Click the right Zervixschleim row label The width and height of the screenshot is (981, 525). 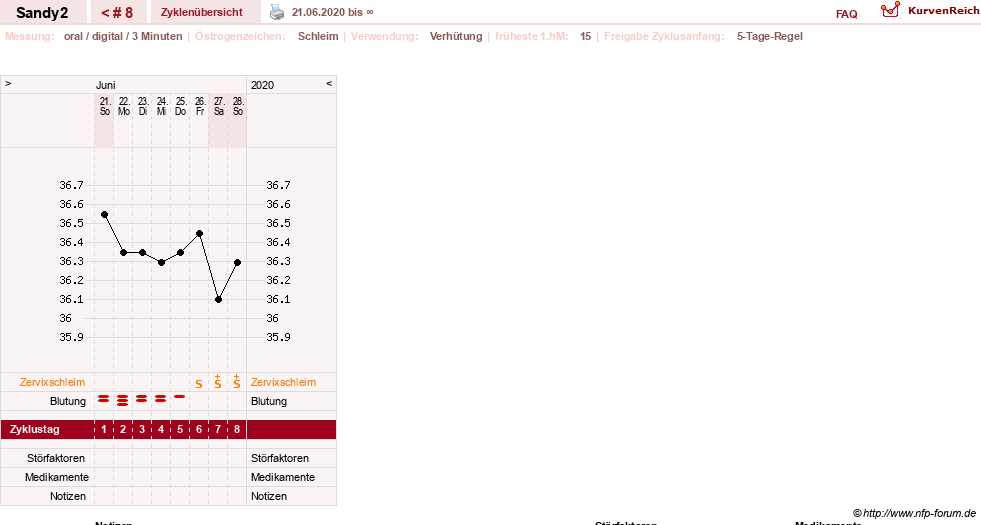(x=283, y=382)
